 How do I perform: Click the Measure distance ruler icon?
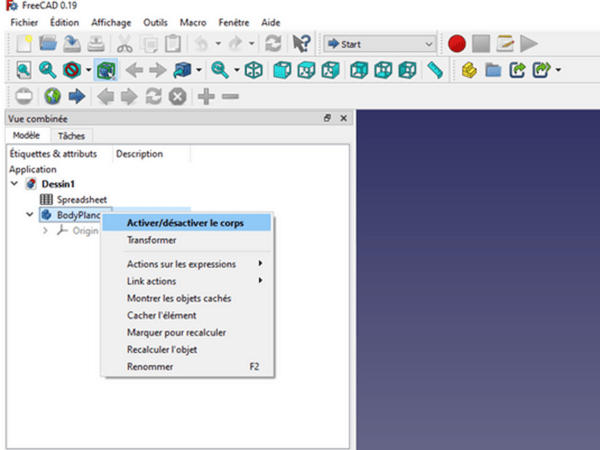point(434,70)
